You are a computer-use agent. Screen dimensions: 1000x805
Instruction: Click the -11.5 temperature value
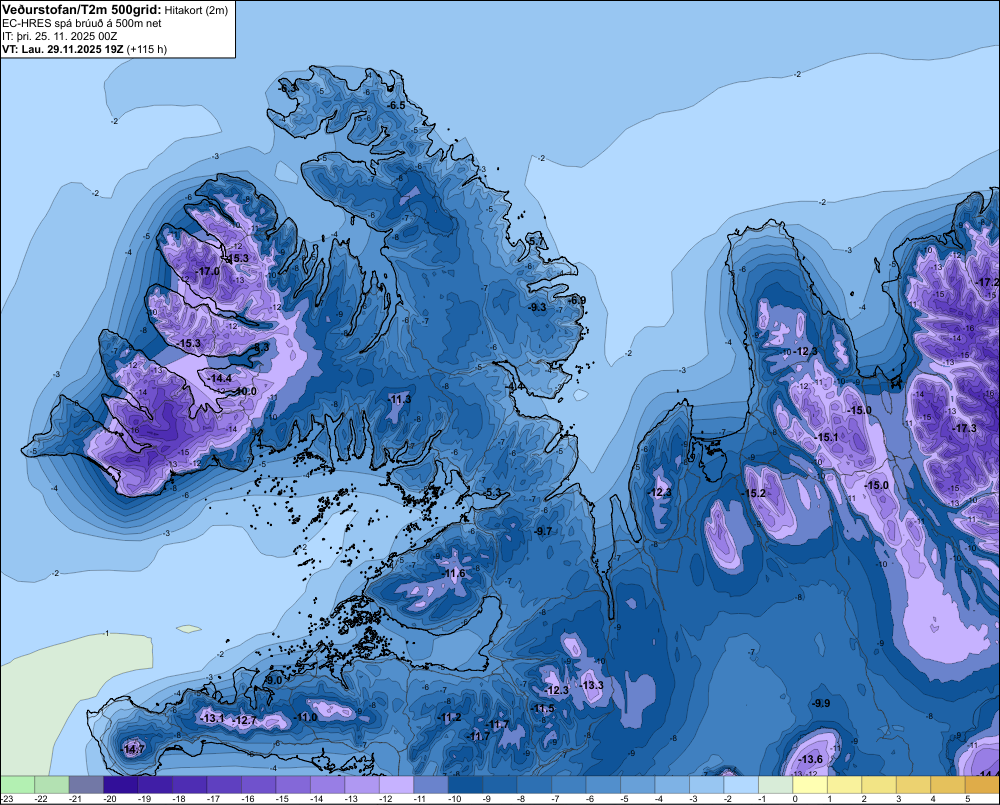click(543, 708)
